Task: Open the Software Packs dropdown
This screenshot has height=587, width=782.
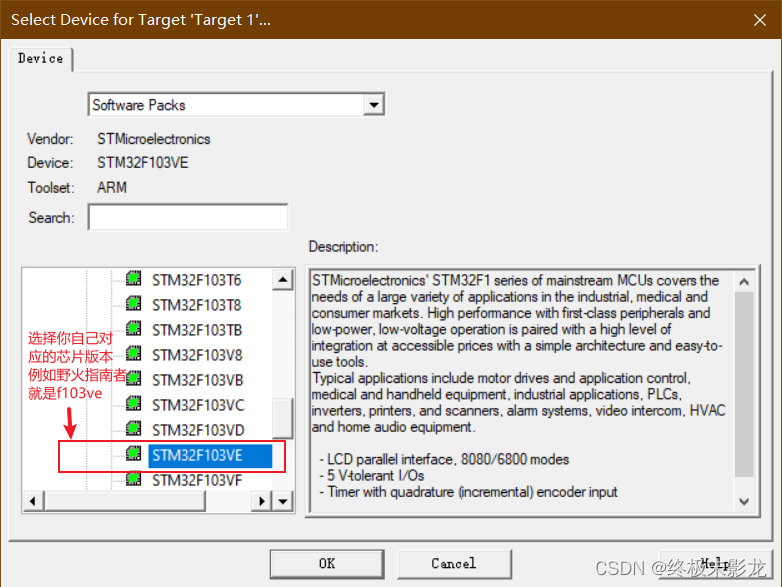Action: pyautogui.click(x=374, y=105)
